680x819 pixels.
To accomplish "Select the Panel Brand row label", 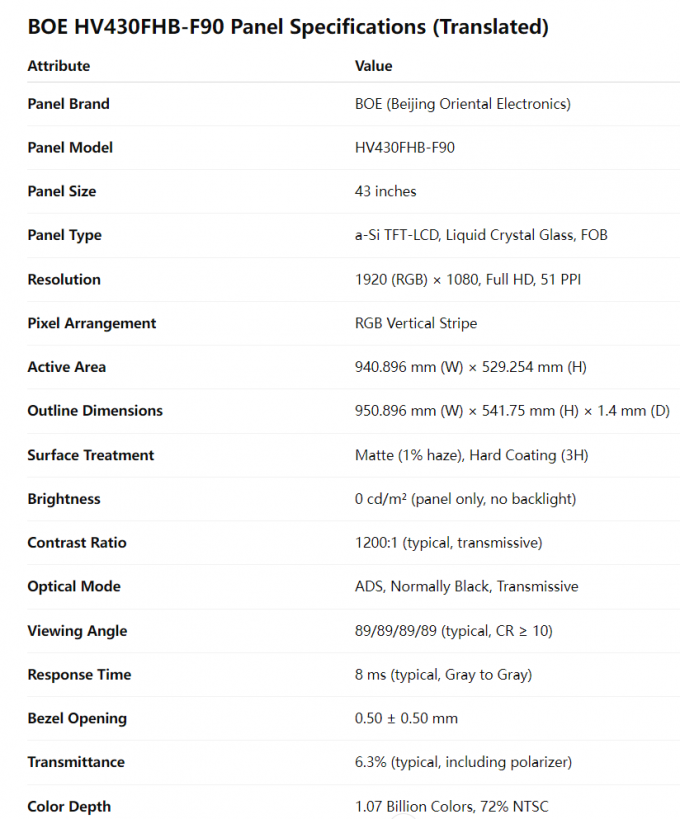I will coord(68,104).
